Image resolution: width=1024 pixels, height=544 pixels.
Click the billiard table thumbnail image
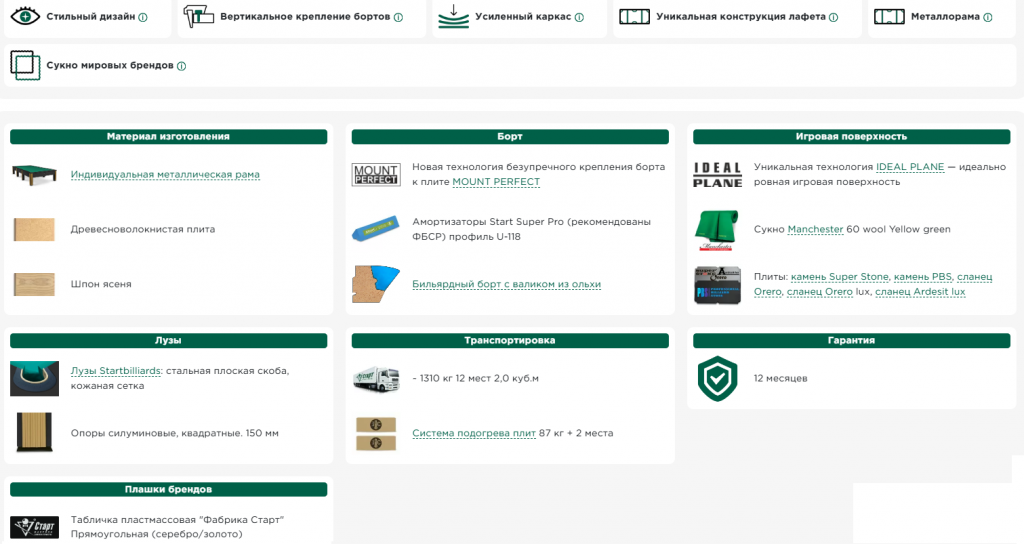35,174
